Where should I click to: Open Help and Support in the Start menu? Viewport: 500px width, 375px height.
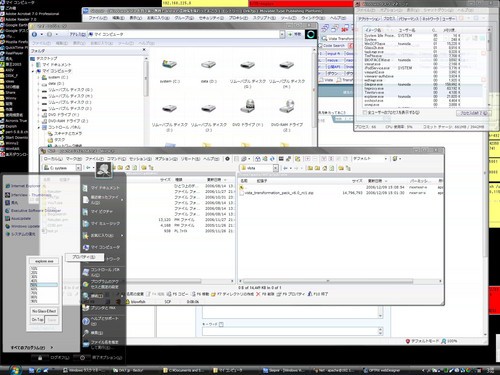coord(100,320)
